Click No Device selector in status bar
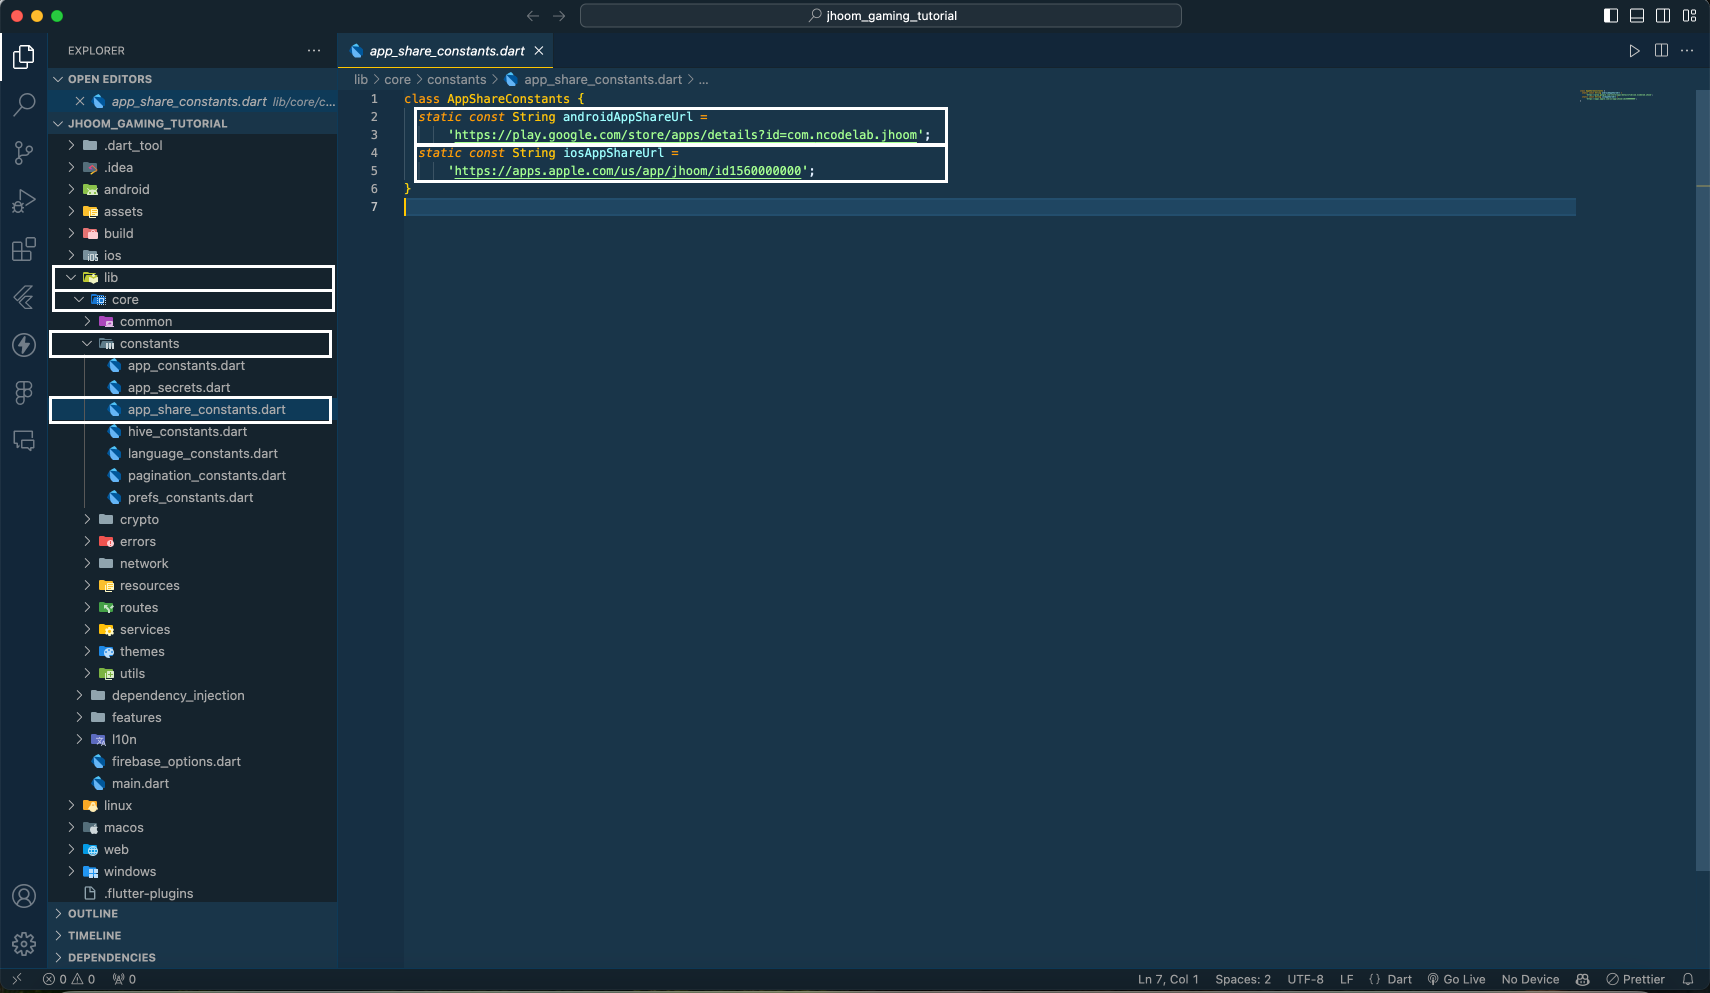1710x993 pixels. 1530,980
